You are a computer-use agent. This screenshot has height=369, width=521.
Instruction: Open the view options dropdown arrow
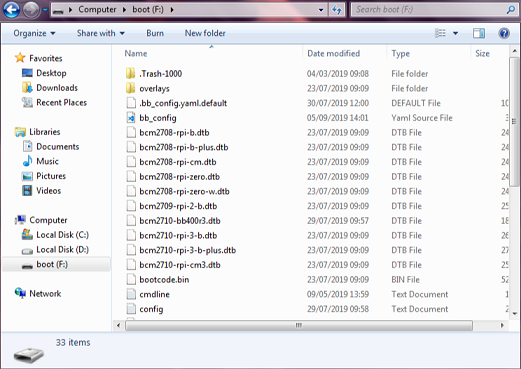[x=455, y=33]
